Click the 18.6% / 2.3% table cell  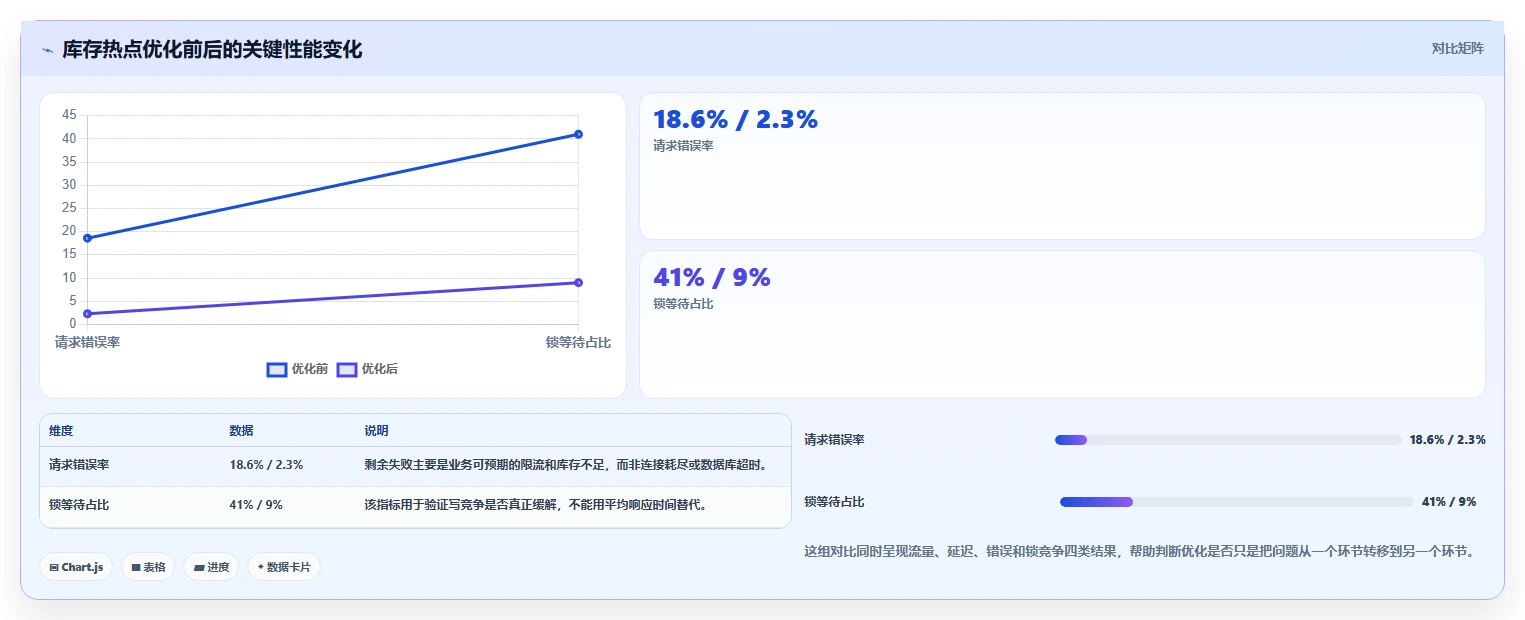pyautogui.click(x=266, y=465)
